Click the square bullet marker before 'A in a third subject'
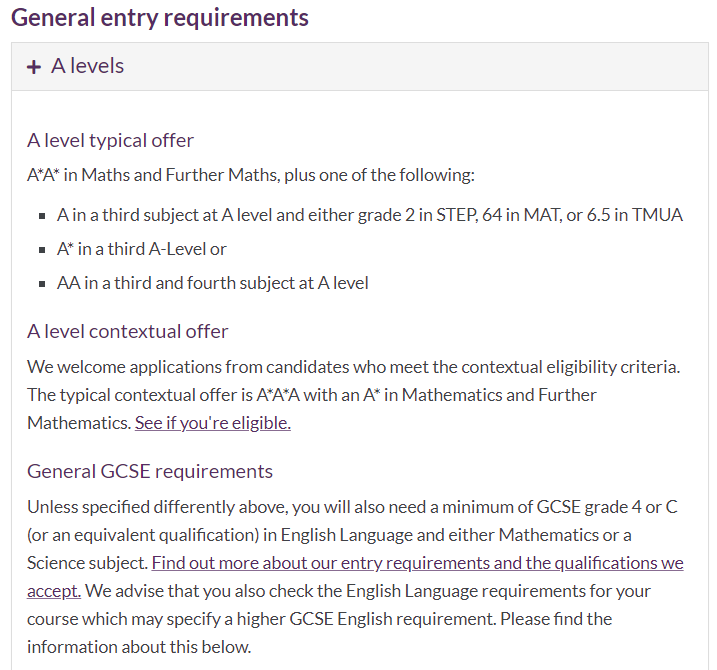Viewport: 717px width, 670px height. [x=42, y=216]
